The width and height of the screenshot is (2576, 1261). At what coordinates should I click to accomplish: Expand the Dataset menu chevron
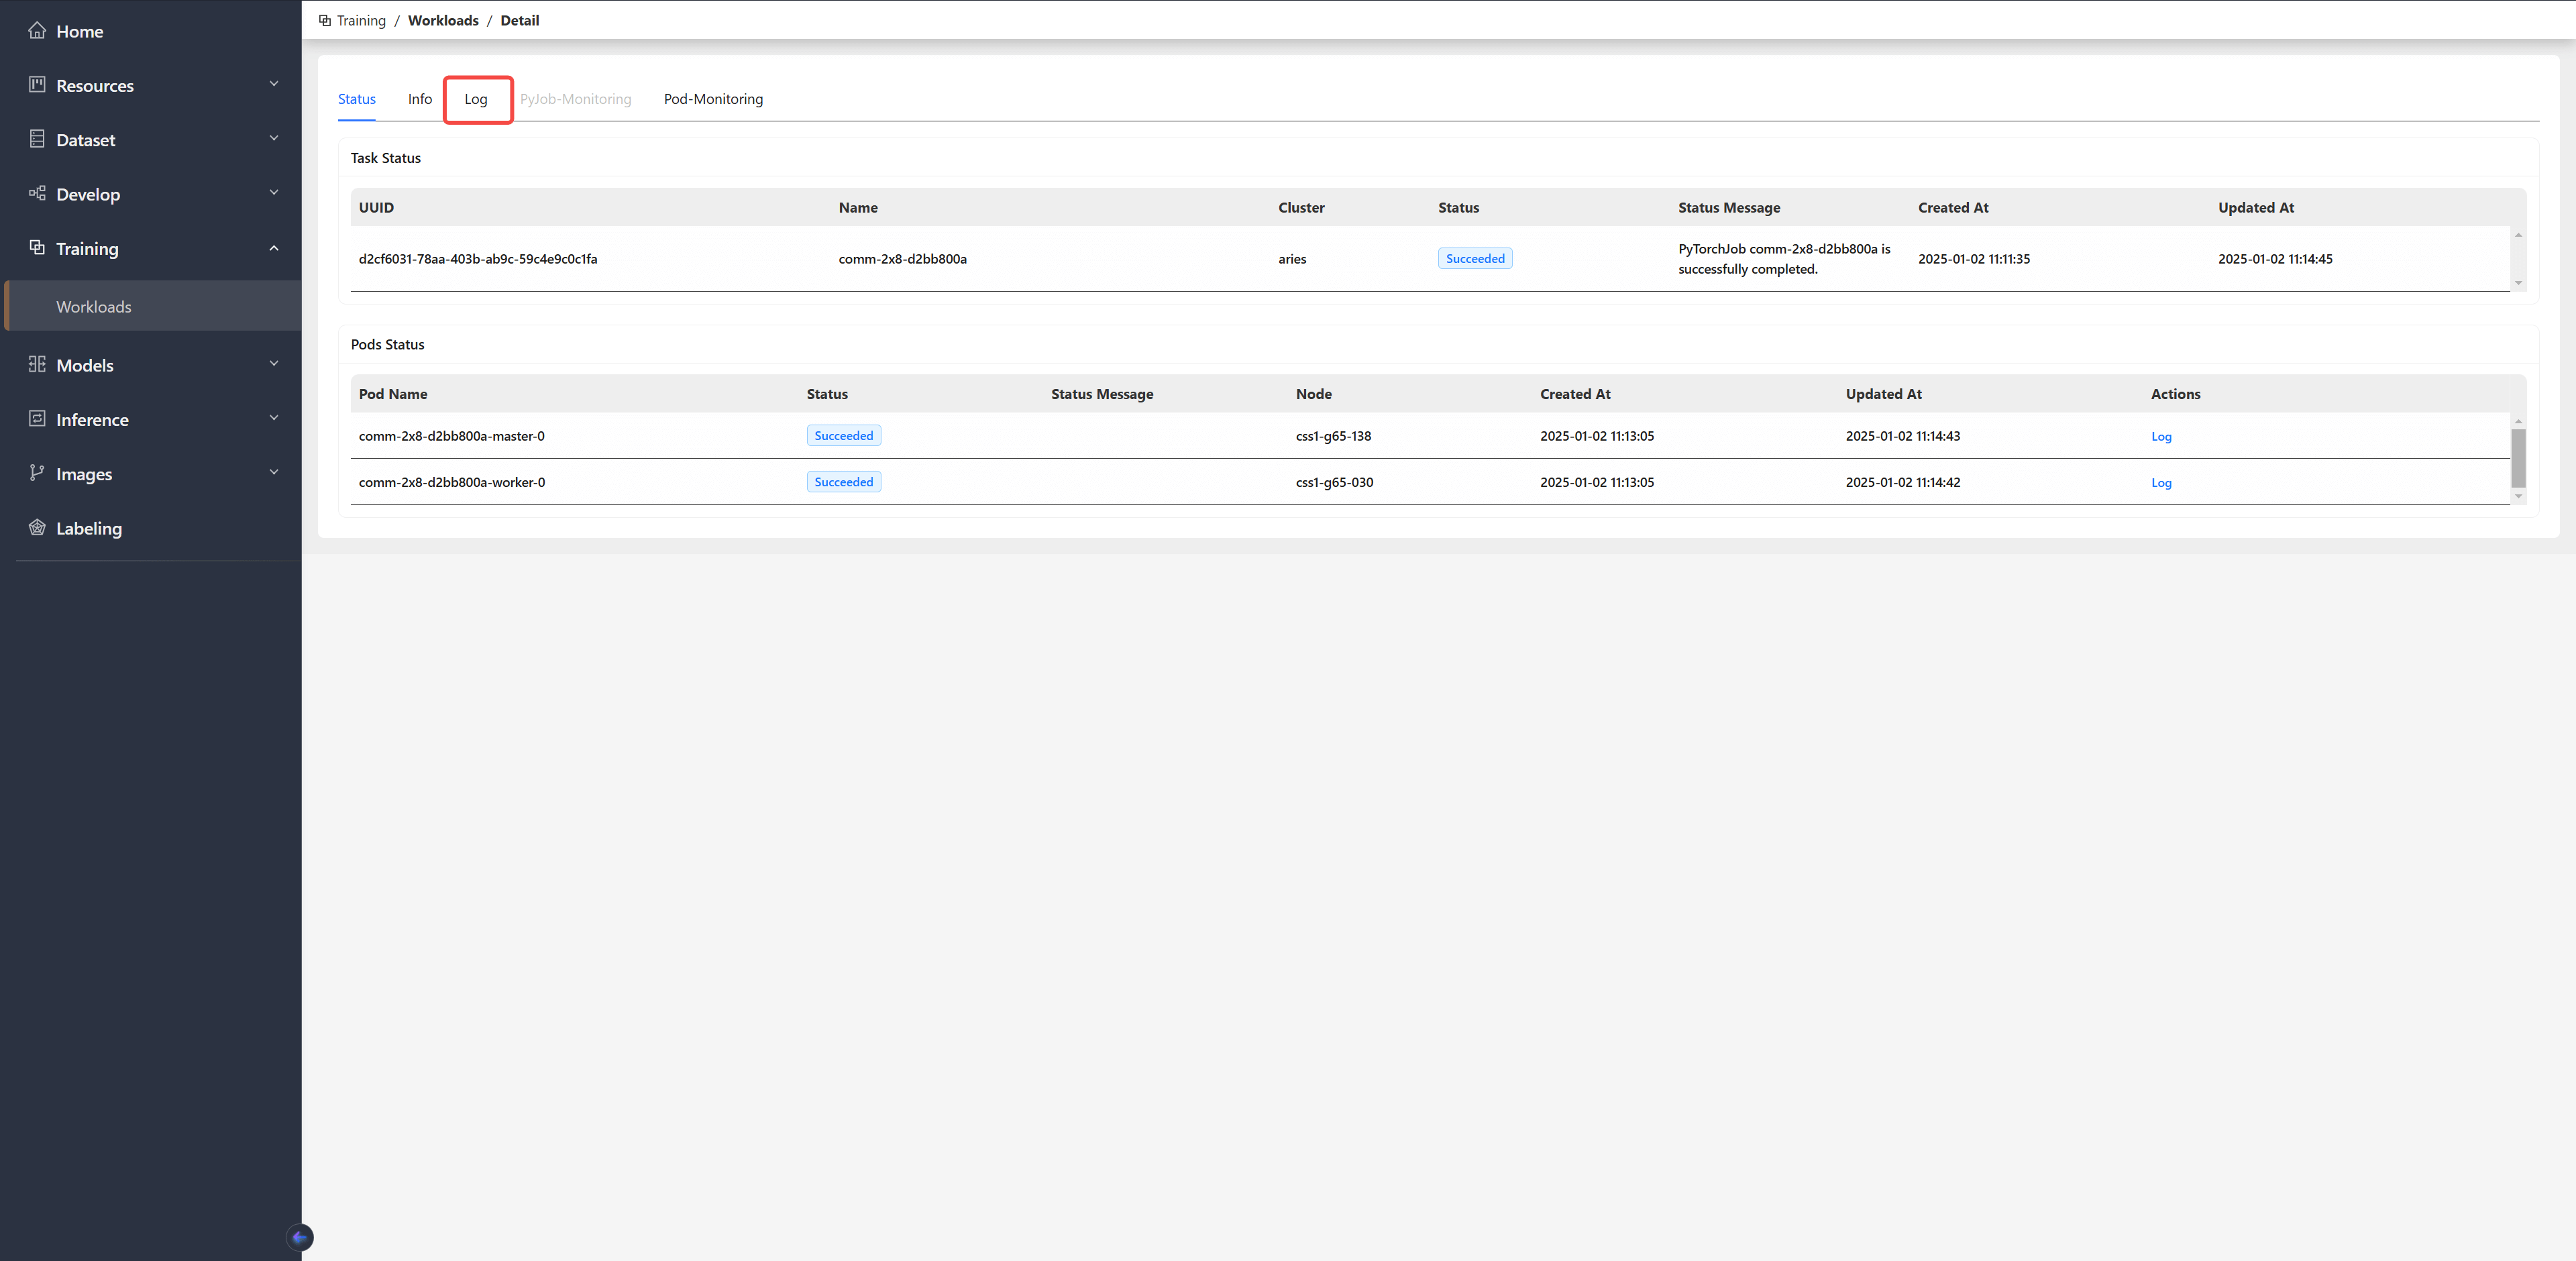coord(274,138)
